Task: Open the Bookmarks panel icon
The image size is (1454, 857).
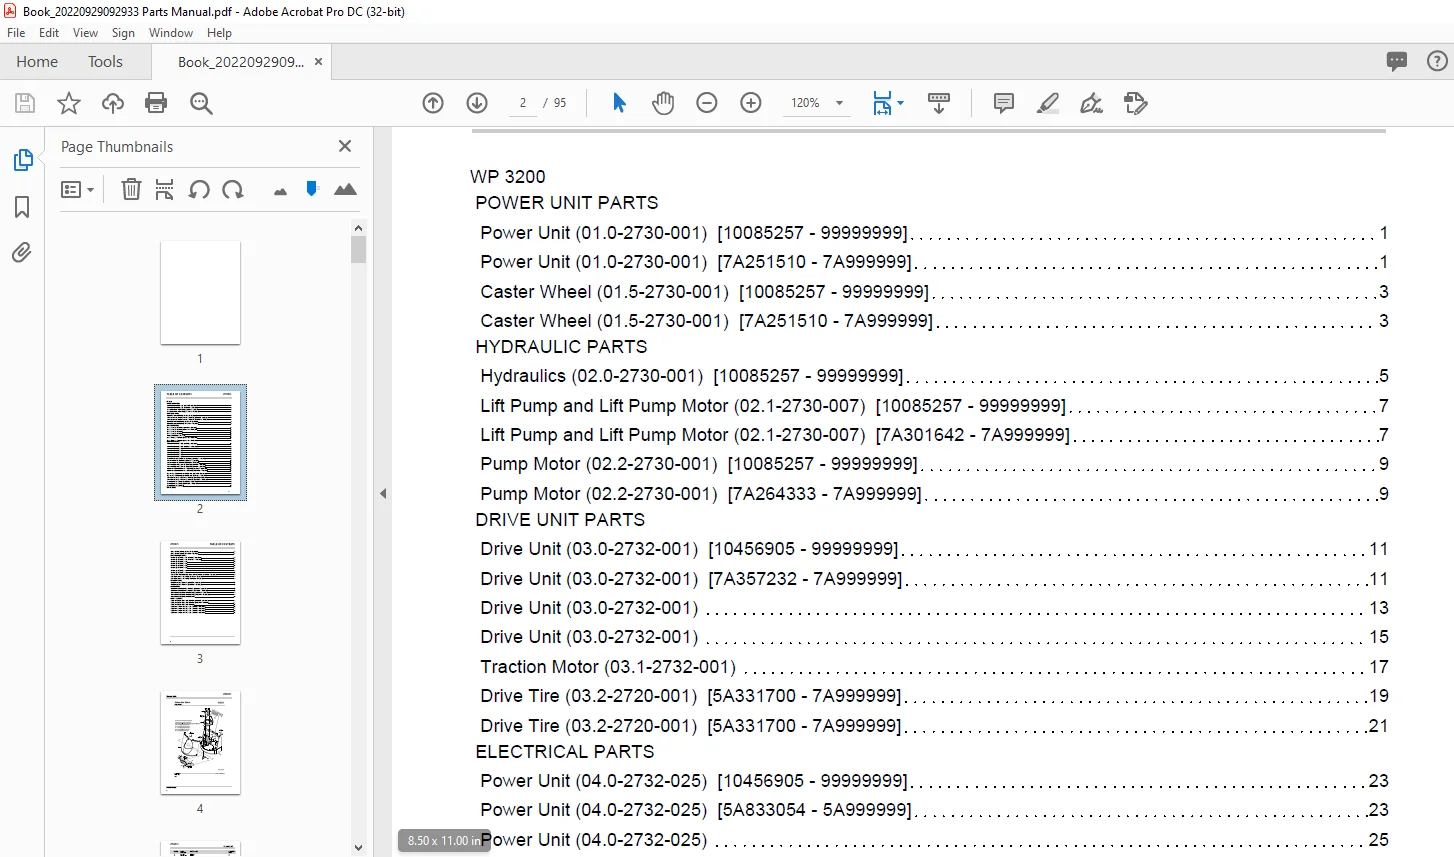Action: [x=22, y=207]
